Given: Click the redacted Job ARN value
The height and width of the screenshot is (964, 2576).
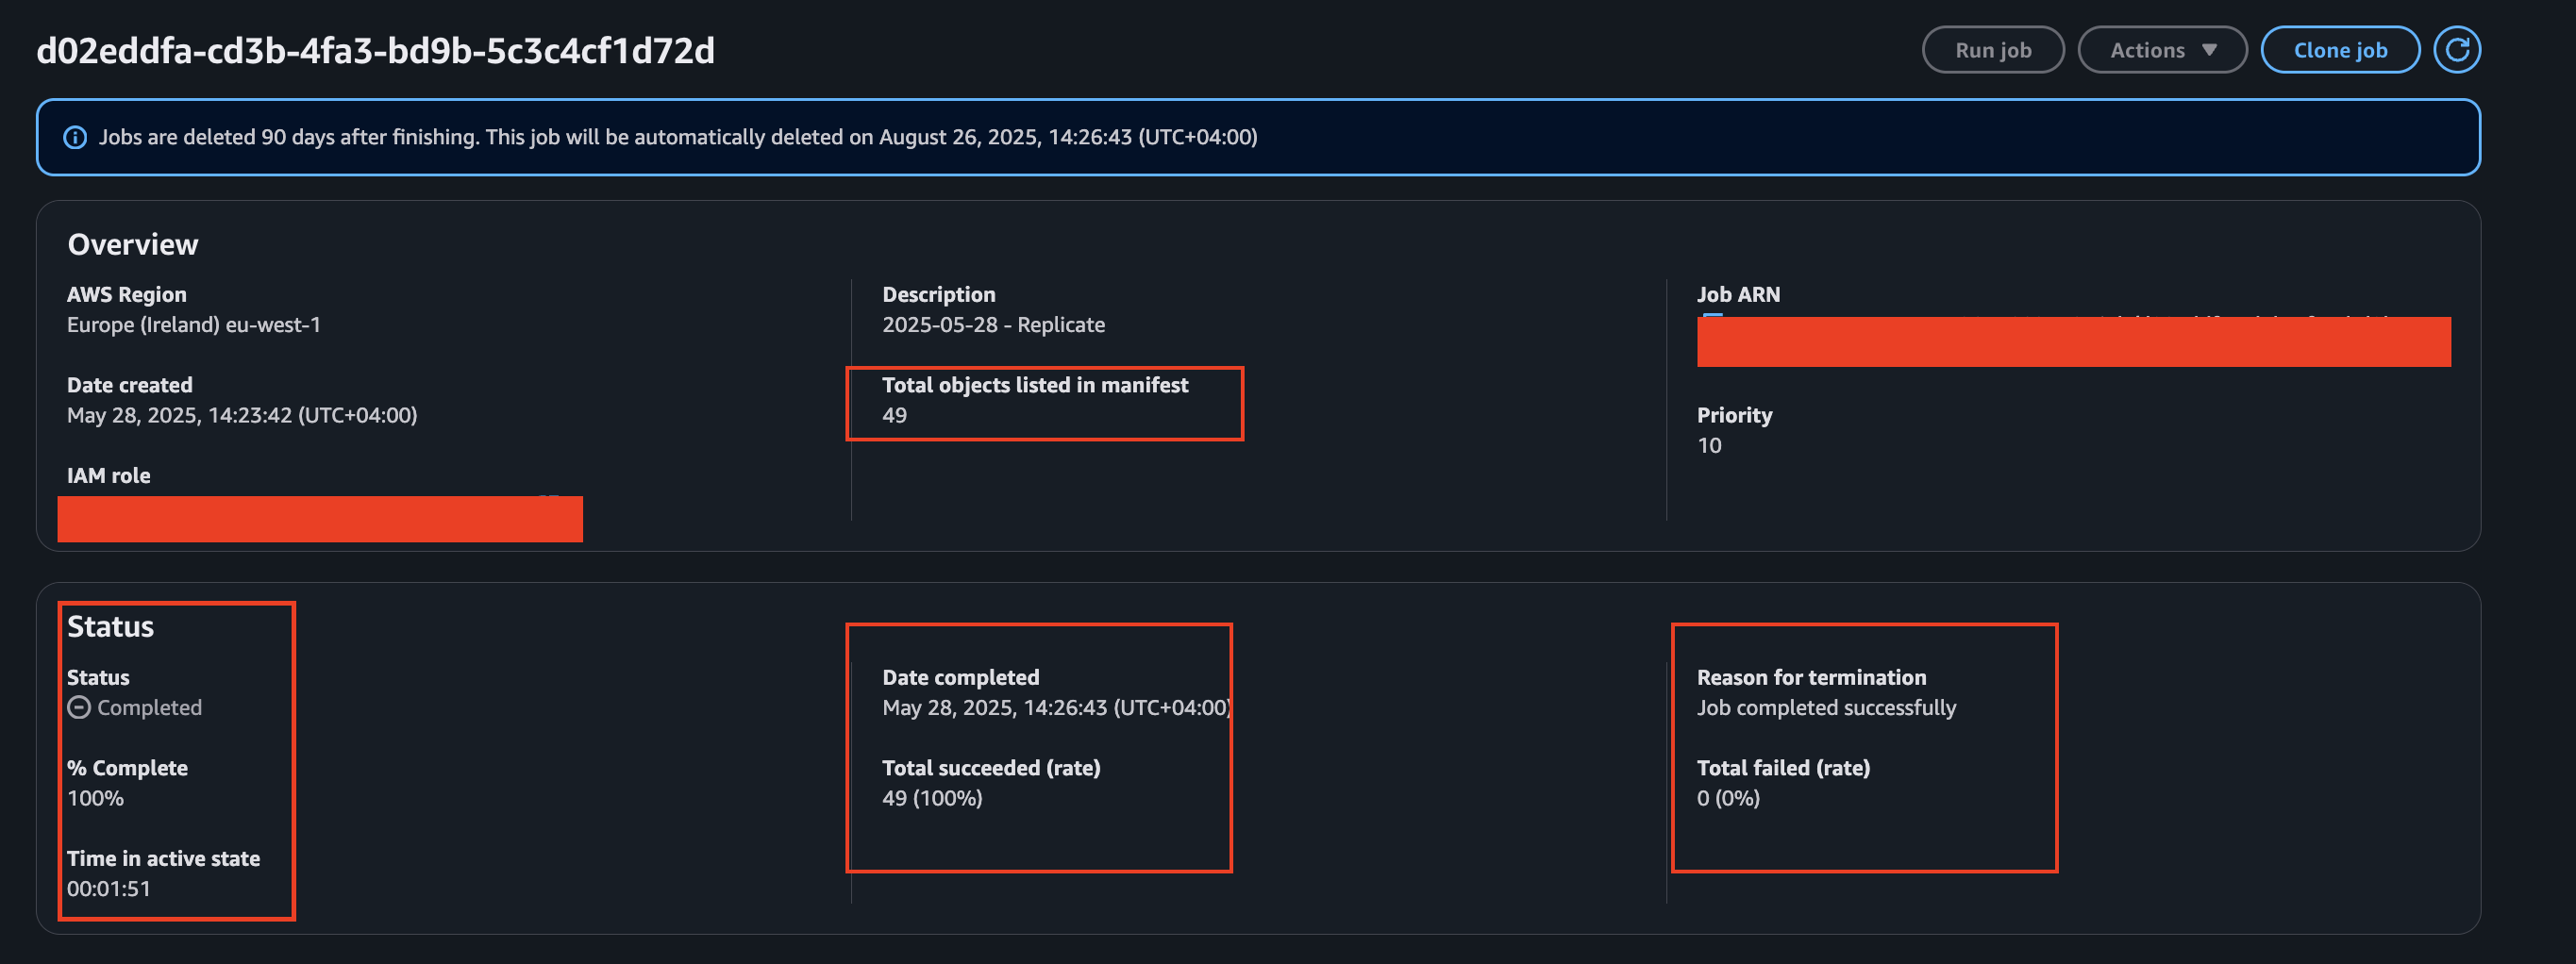Looking at the screenshot, I should click(x=2072, y=342).
